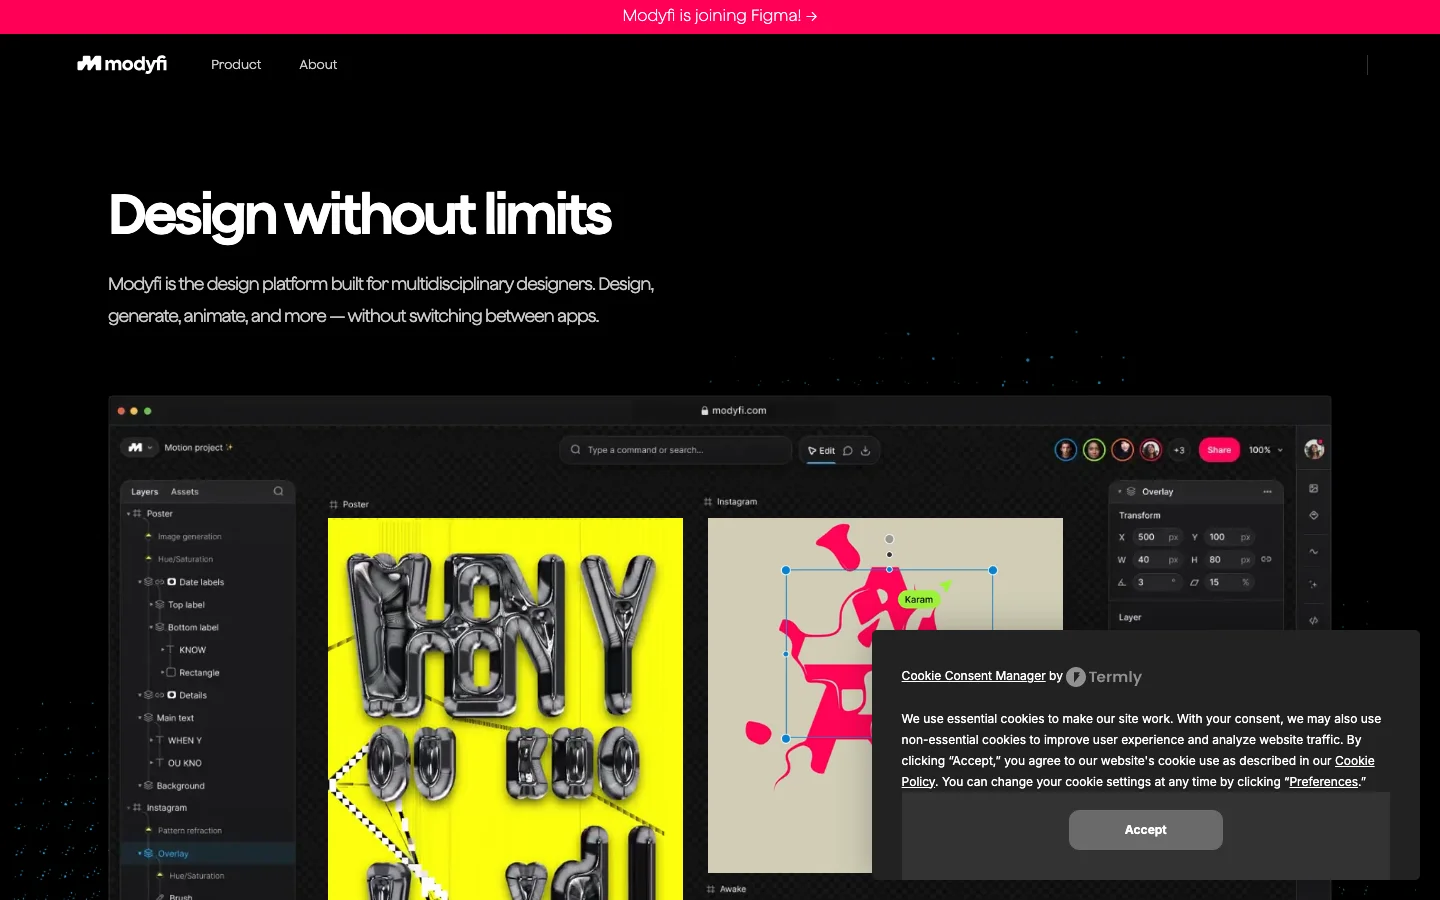Screen dimensions: 1440x900
Task: Click the blue-ringed collaborator avatar
Action: click(1066, 450)
